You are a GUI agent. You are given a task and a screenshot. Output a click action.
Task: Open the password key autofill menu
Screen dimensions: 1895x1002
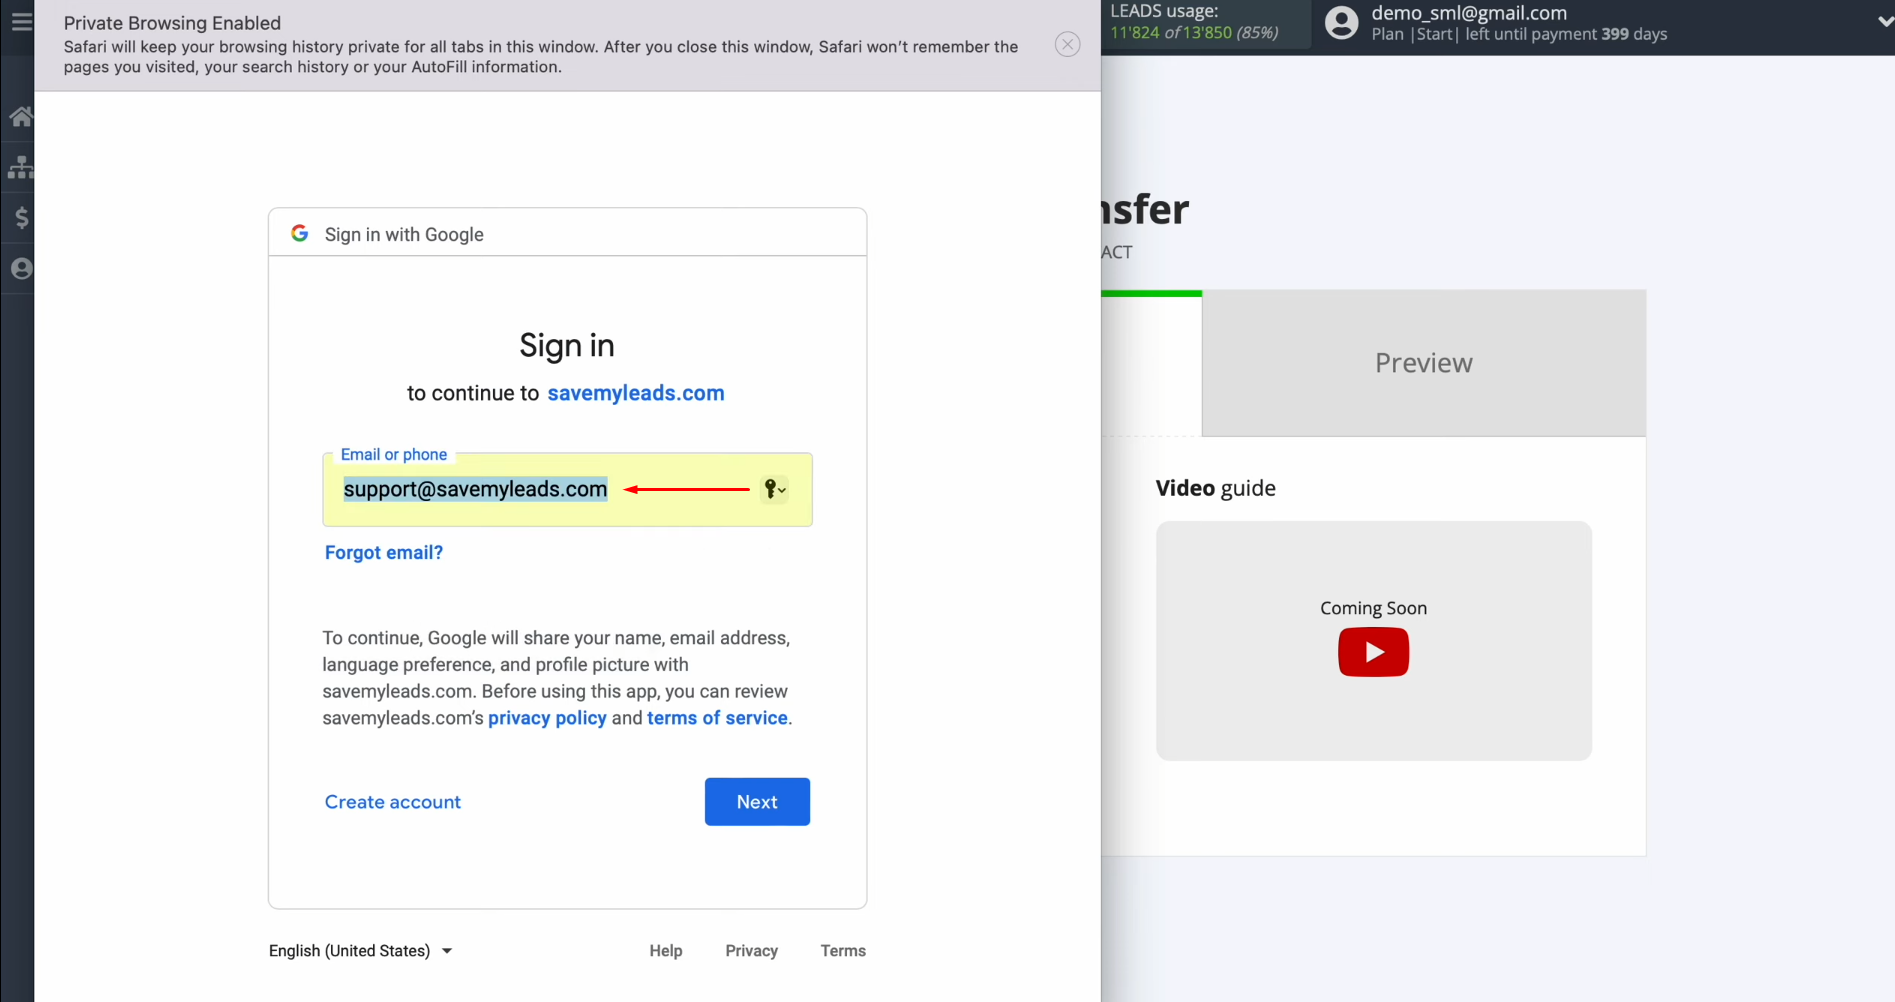(x=774, y=489)
